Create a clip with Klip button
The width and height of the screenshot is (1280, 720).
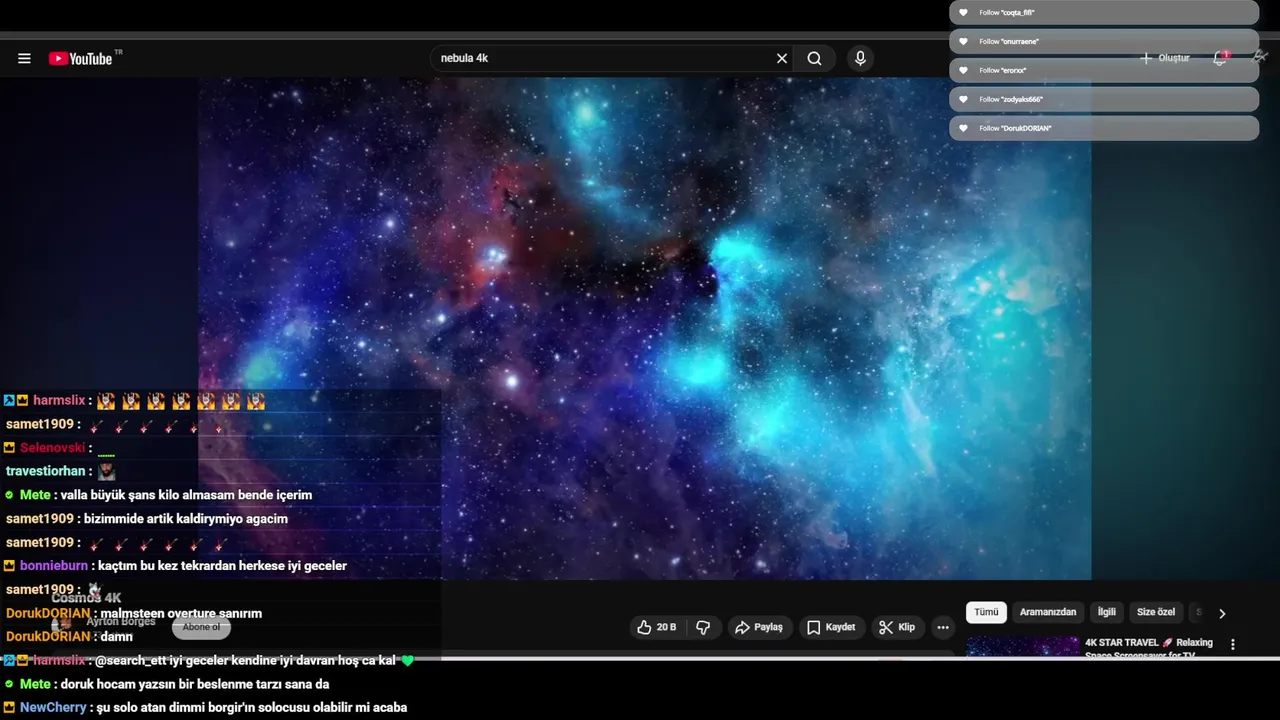896,627
